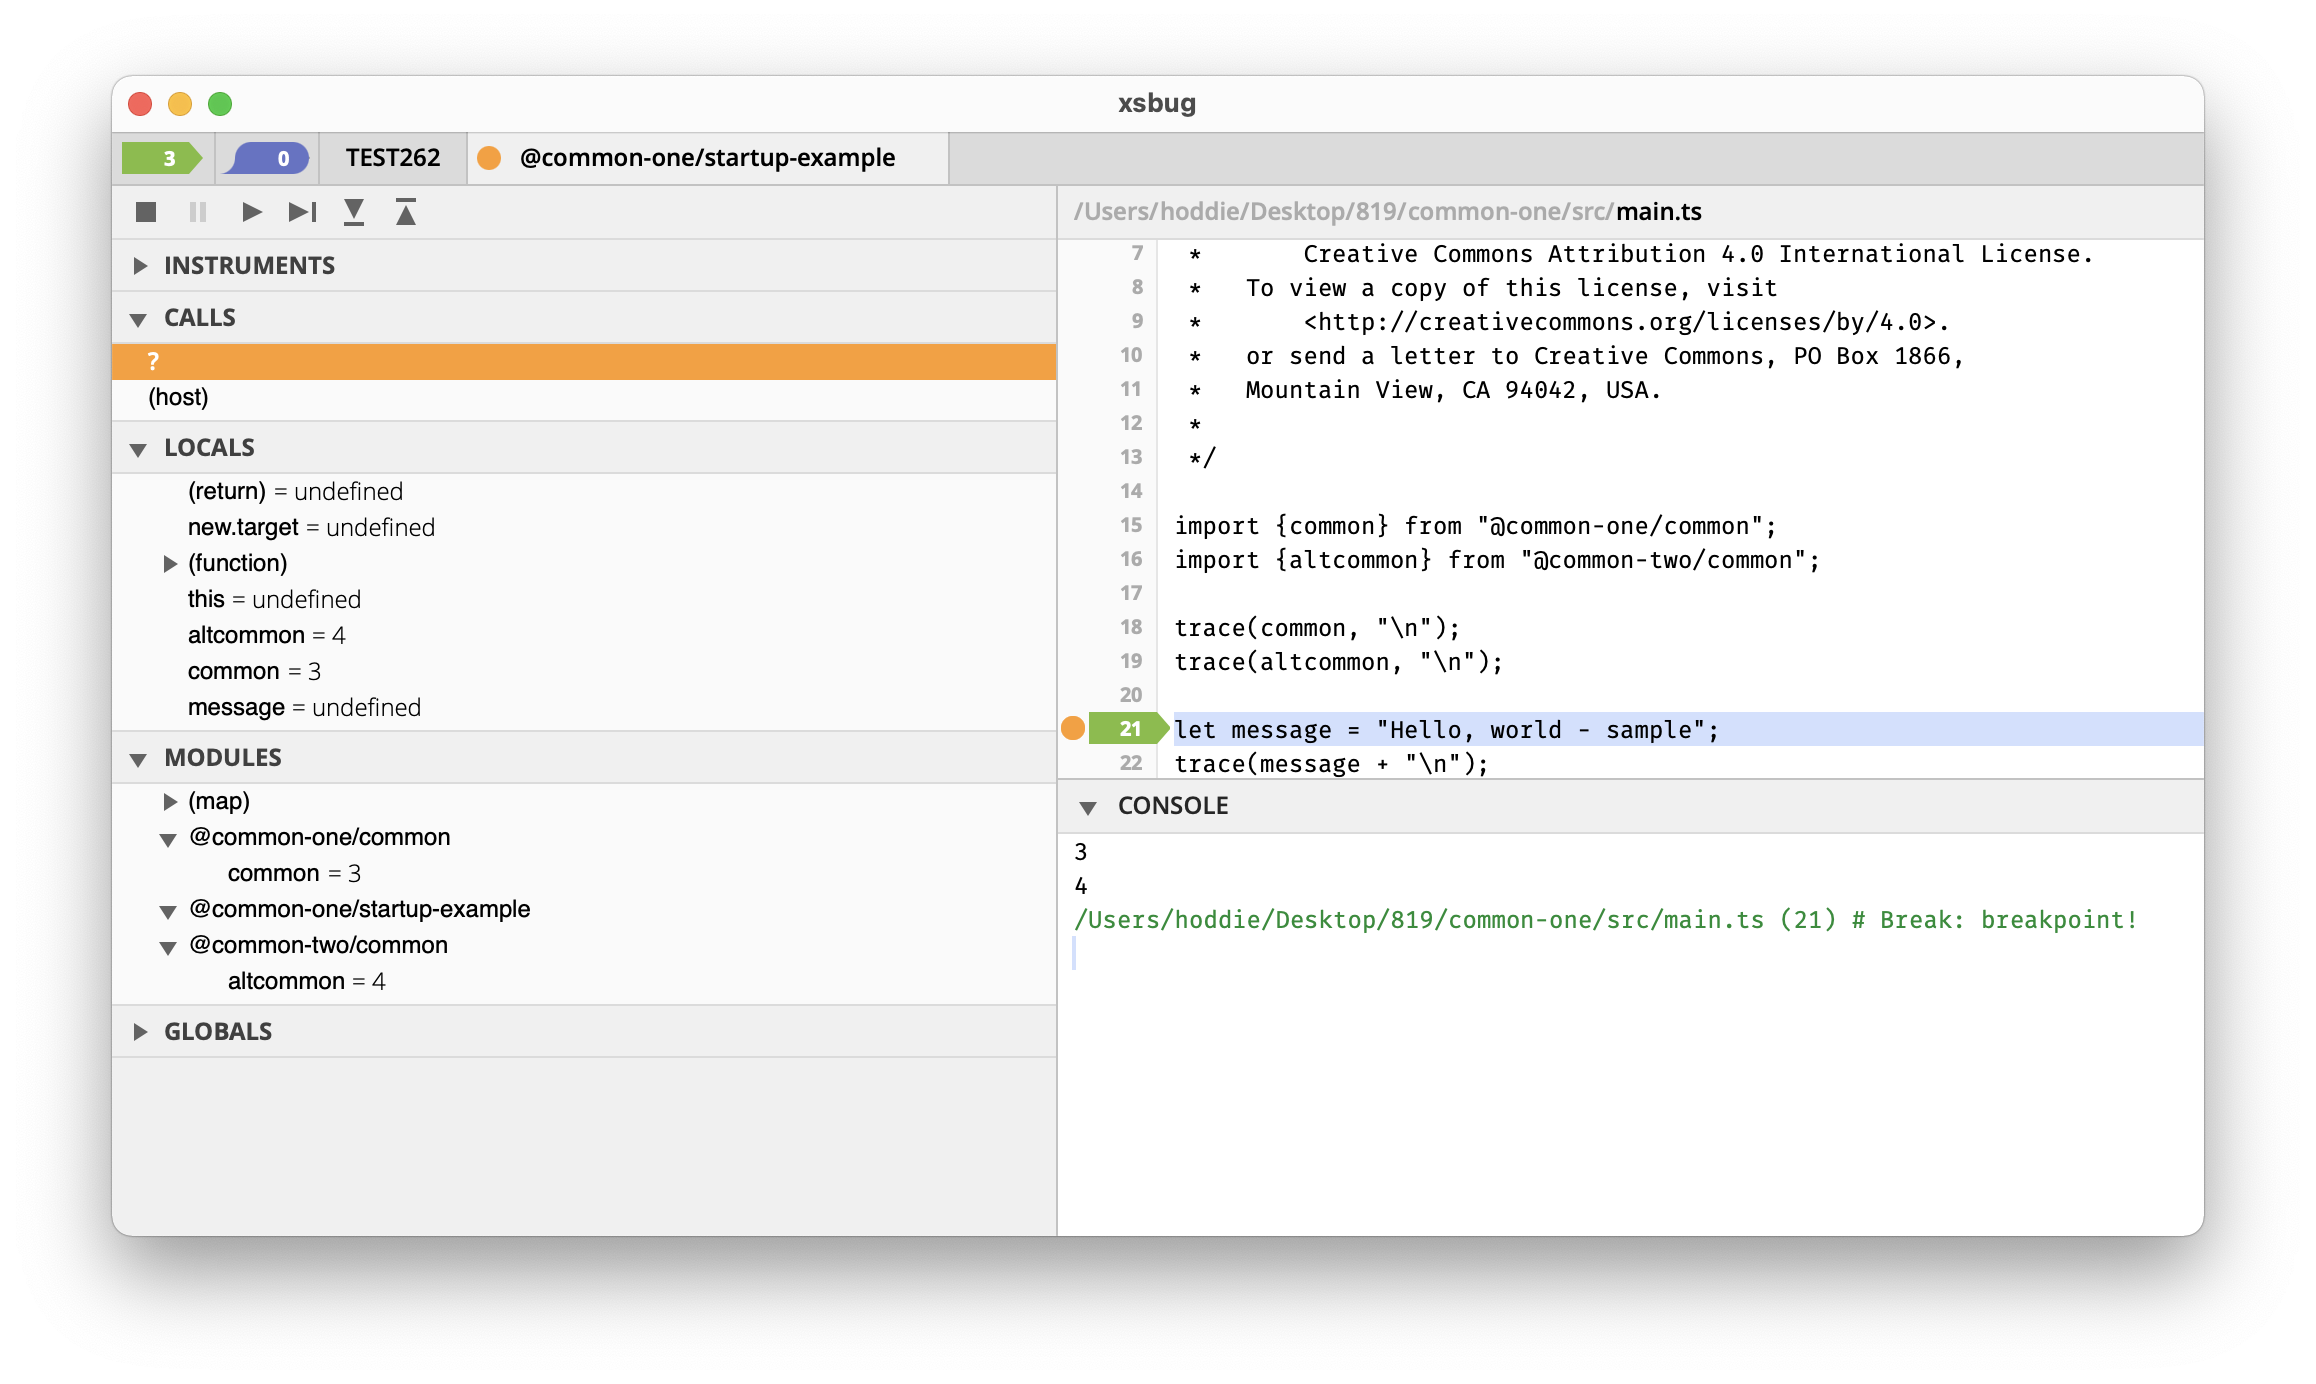Click the Kill (stop) debugger icon
2316x1384 pixels.
146,211
